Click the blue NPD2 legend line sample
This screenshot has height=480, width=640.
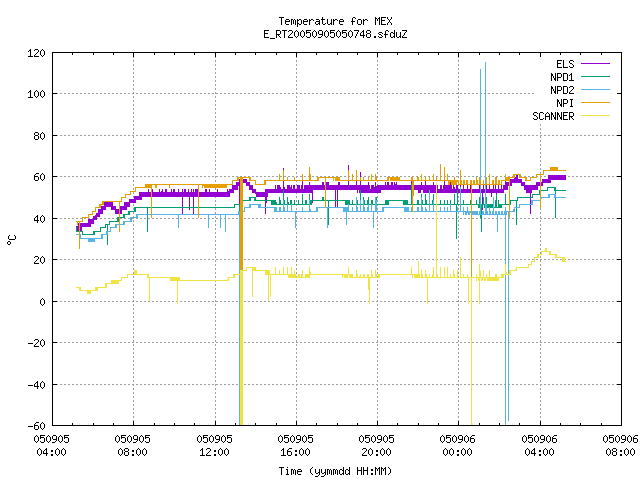[x=595, y=89]
